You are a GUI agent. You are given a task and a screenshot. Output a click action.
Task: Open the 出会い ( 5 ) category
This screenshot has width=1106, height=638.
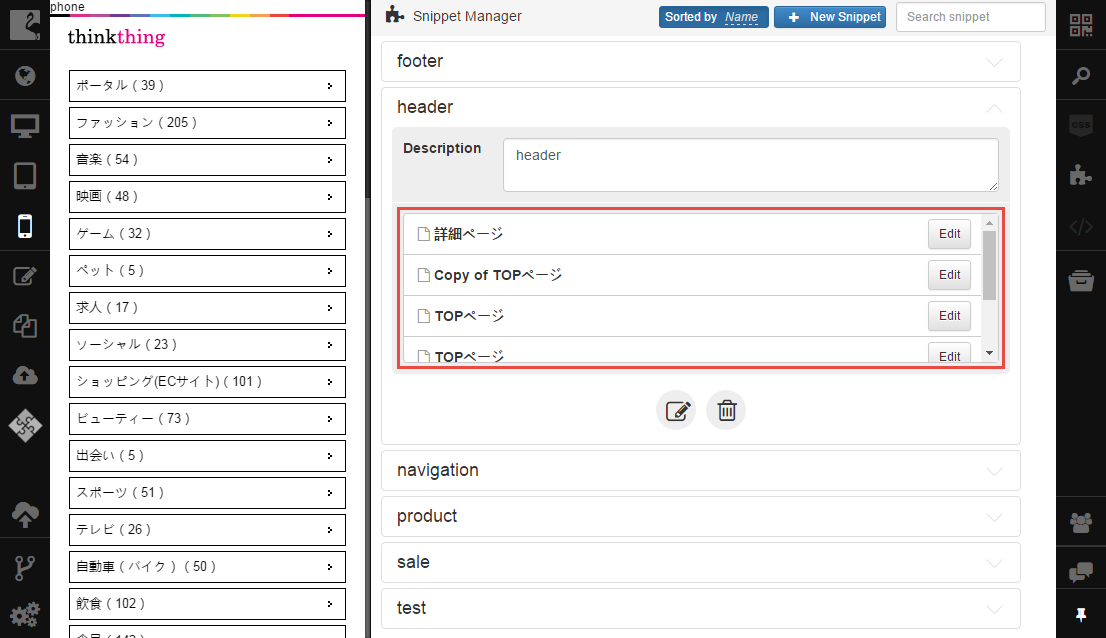coord(207,456)
